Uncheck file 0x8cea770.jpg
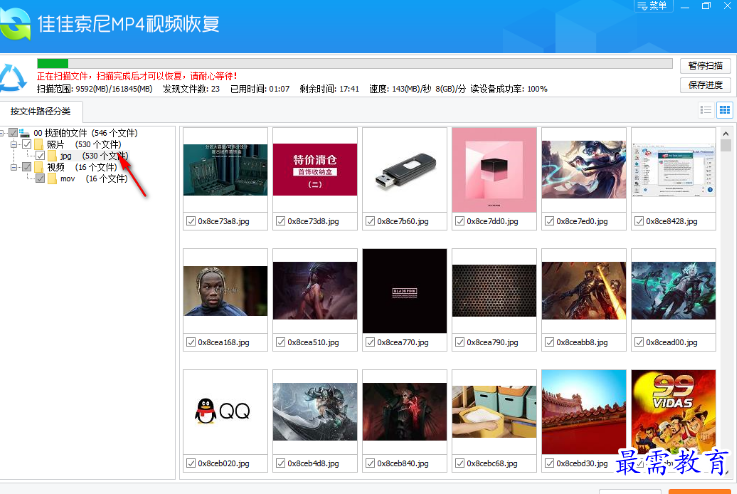737x494 pixels. (x=370, y=342)
